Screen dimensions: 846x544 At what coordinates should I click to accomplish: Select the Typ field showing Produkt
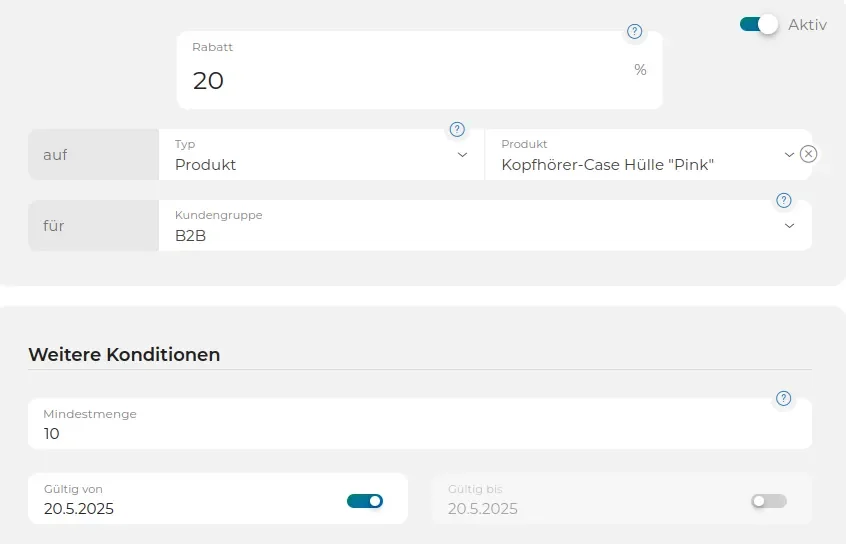click(322, 154)
